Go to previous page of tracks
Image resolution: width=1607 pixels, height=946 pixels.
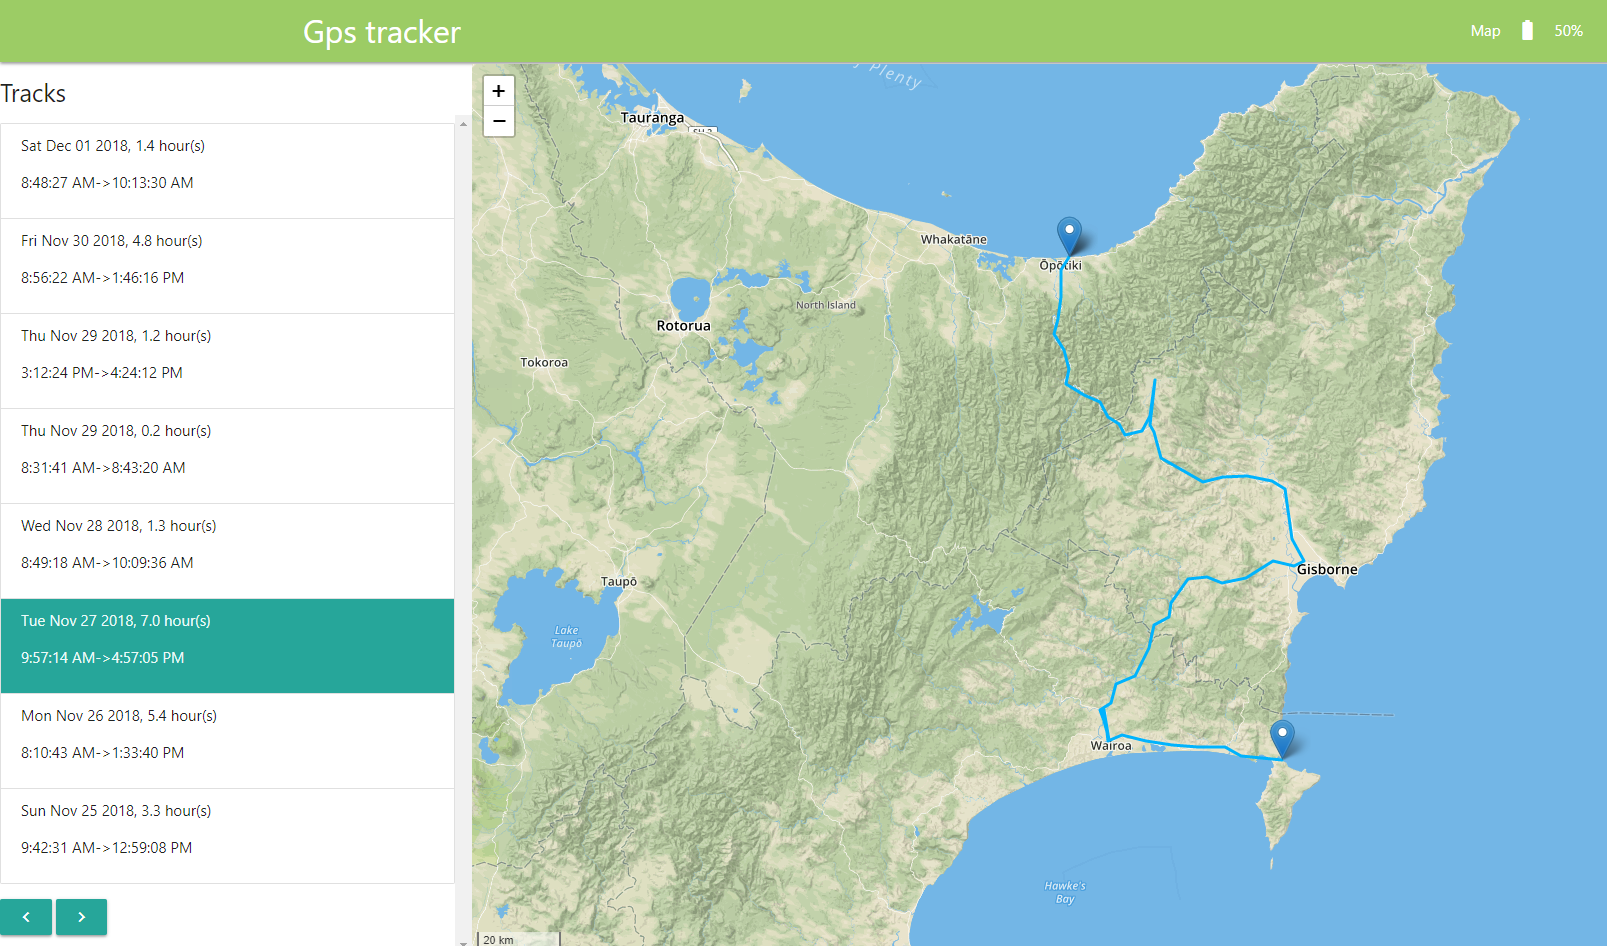pyautogui.click(x=26, y=917)
